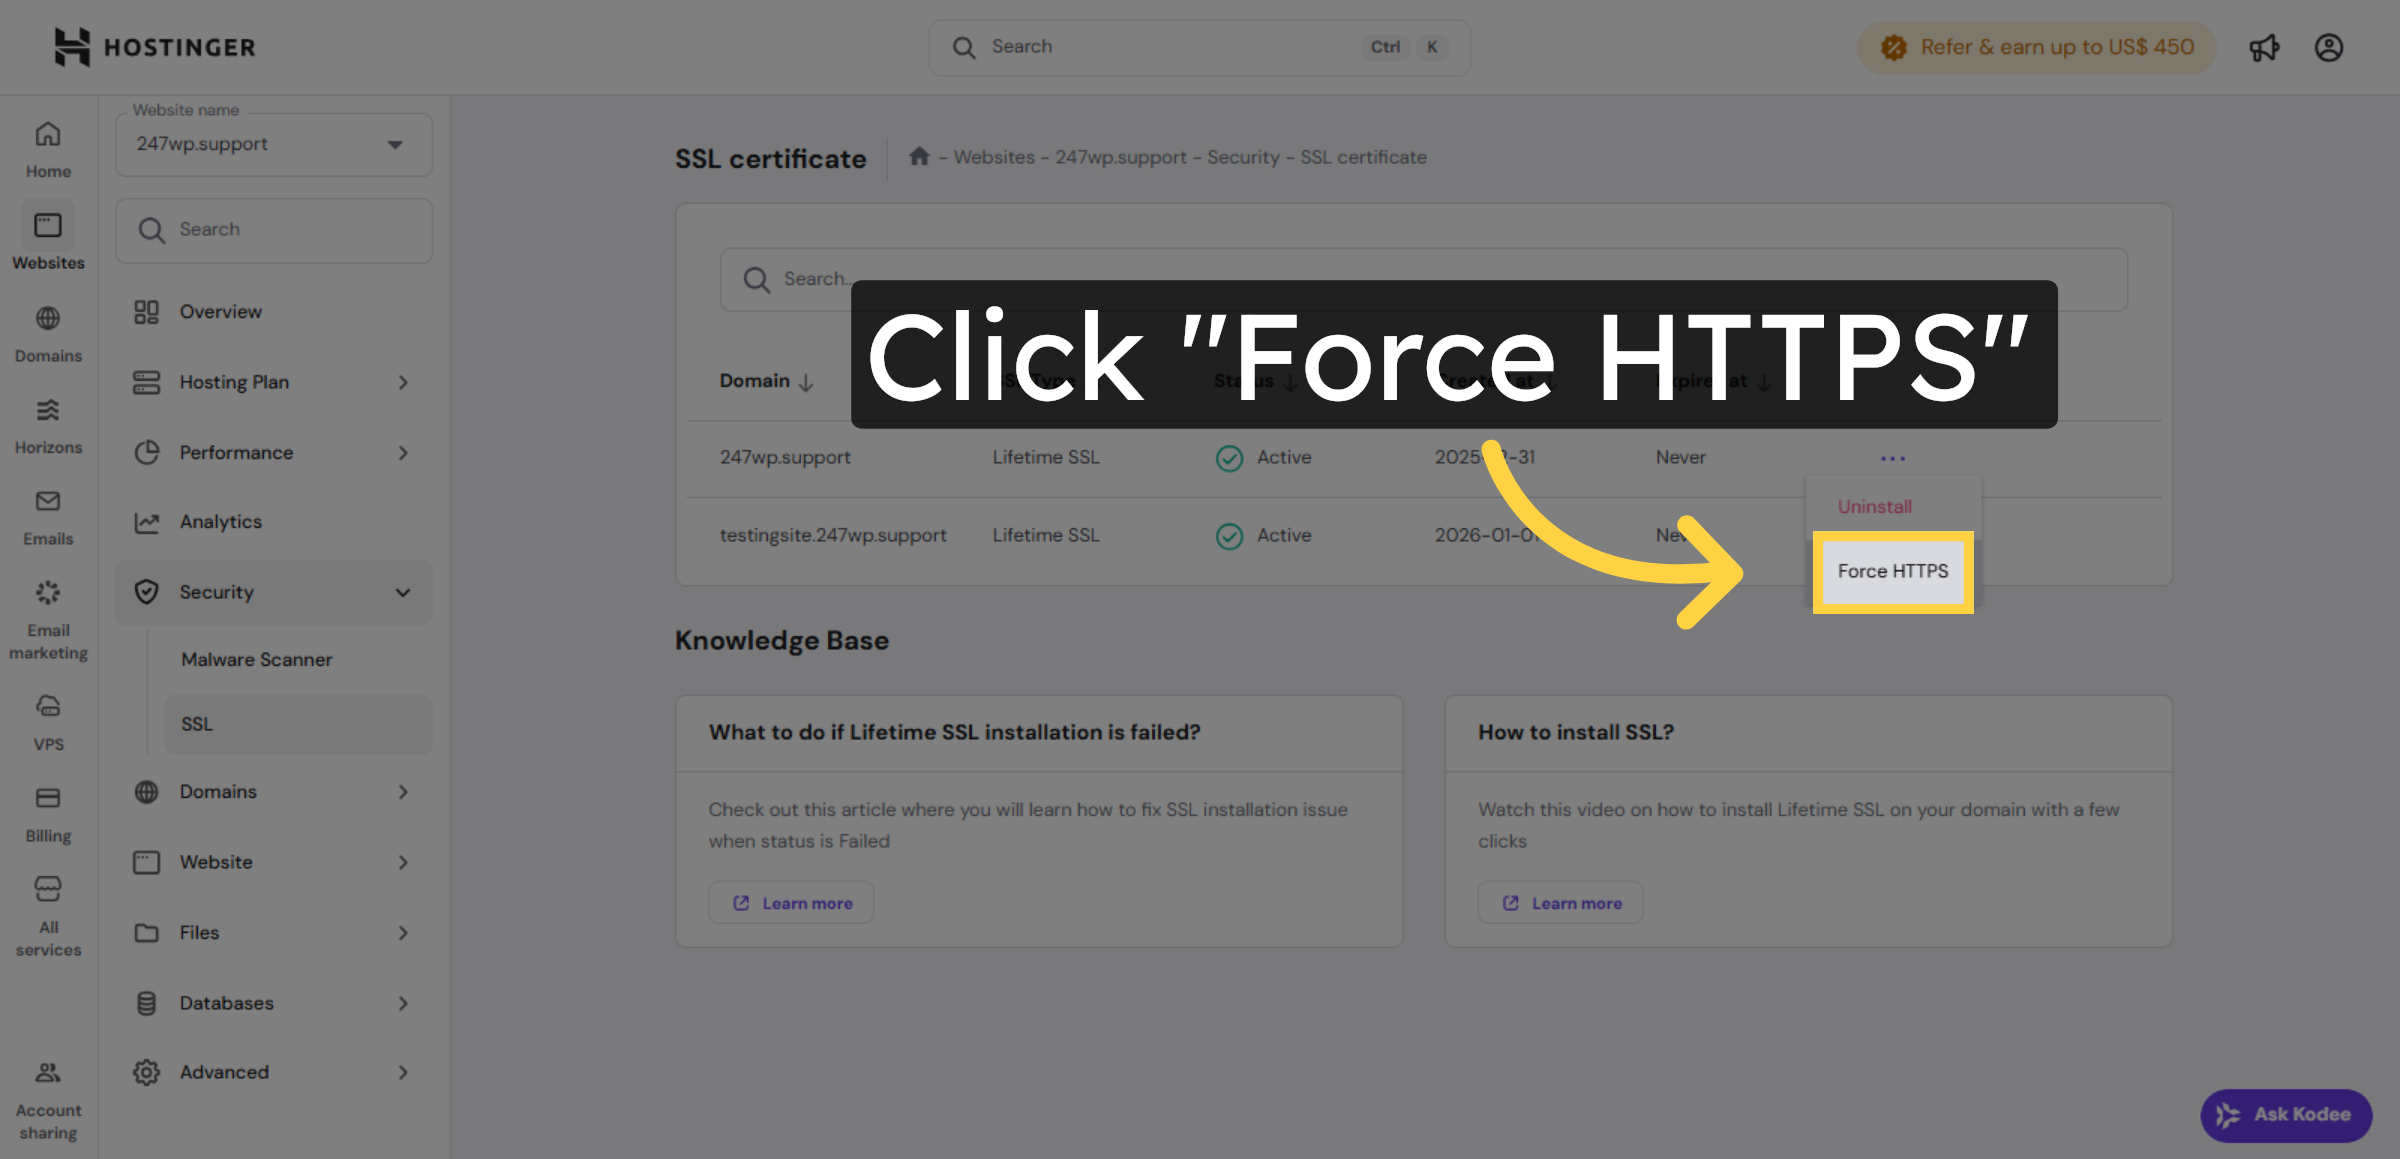The width and height of the screenshot is (2400, 1159).
Task: Open the Malware Scanner page
Action: [256, 659]
